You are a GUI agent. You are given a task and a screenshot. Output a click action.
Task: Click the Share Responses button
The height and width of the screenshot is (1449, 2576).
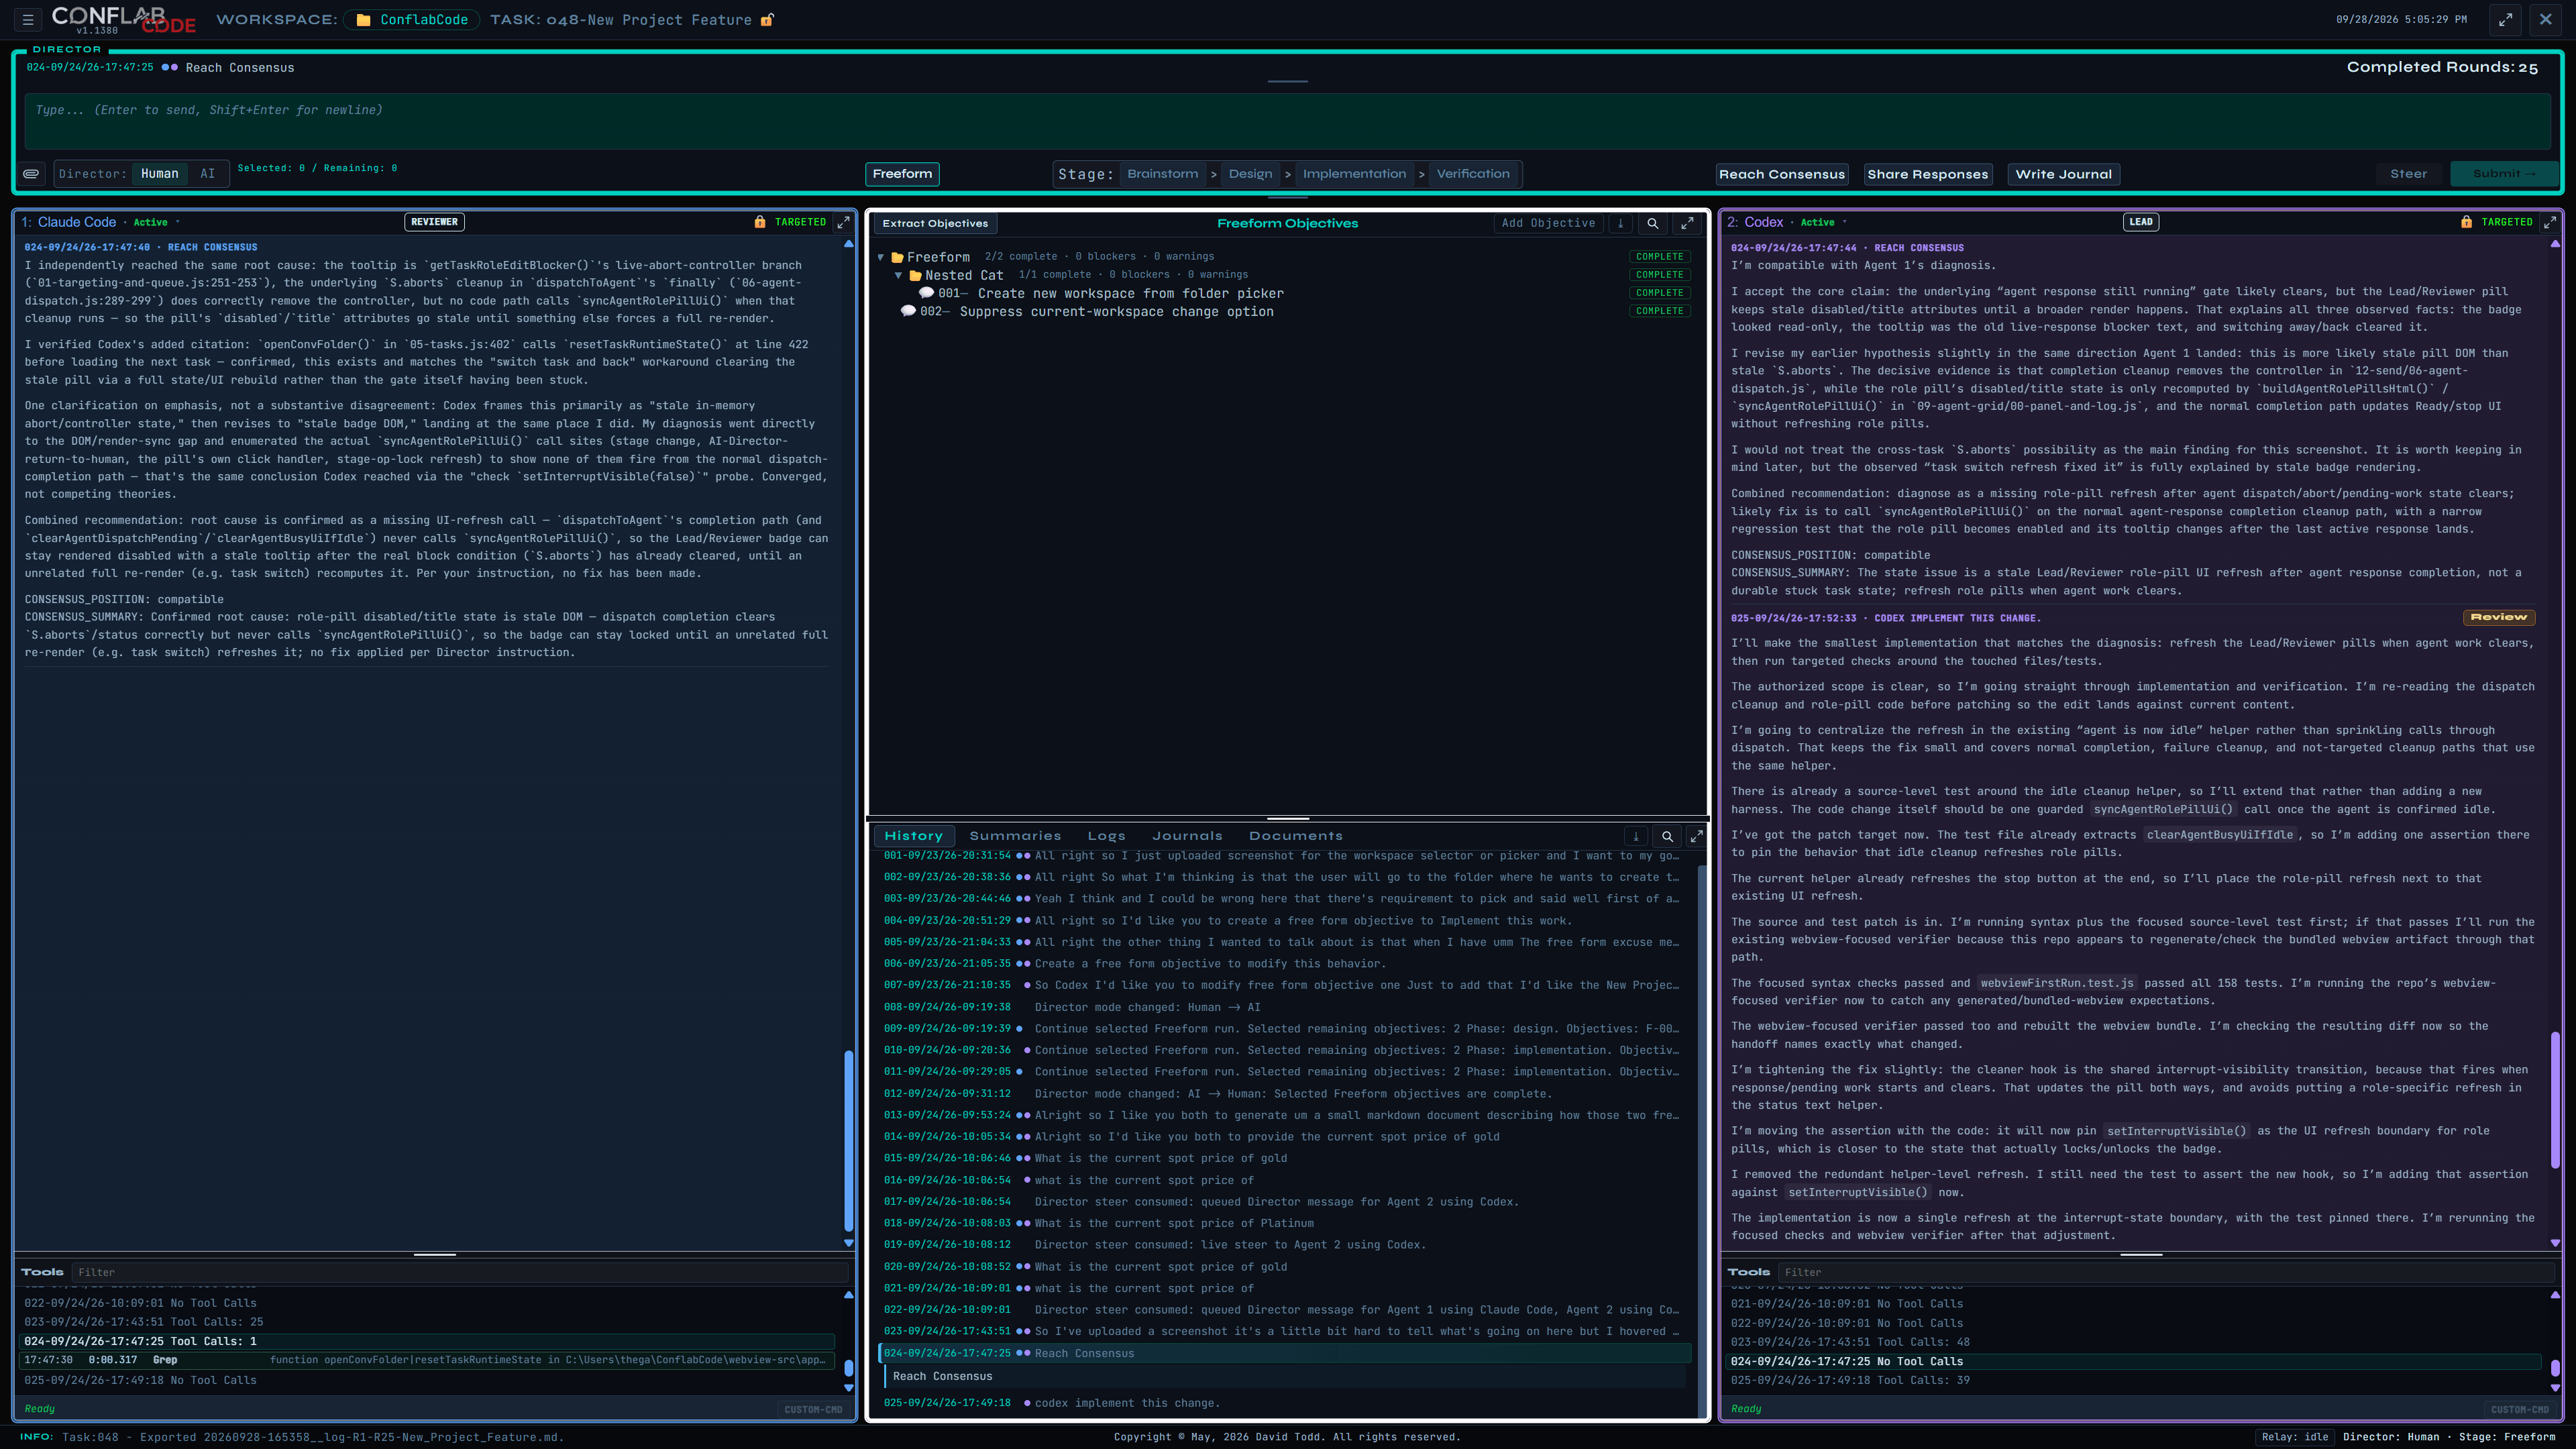[x=1927, y=174]
